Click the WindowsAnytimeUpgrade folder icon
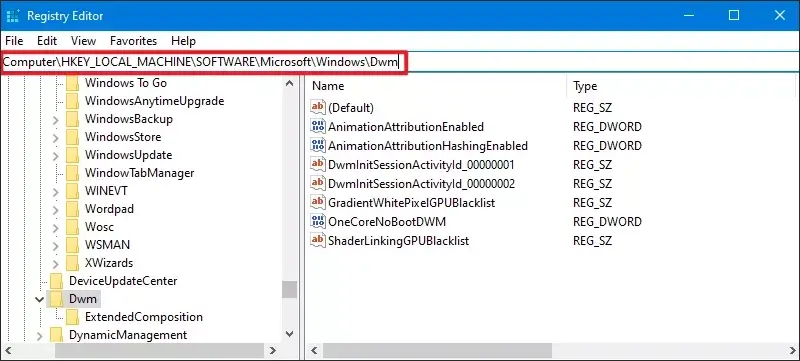Screen dimensions: 800x361 pos(72,100)
